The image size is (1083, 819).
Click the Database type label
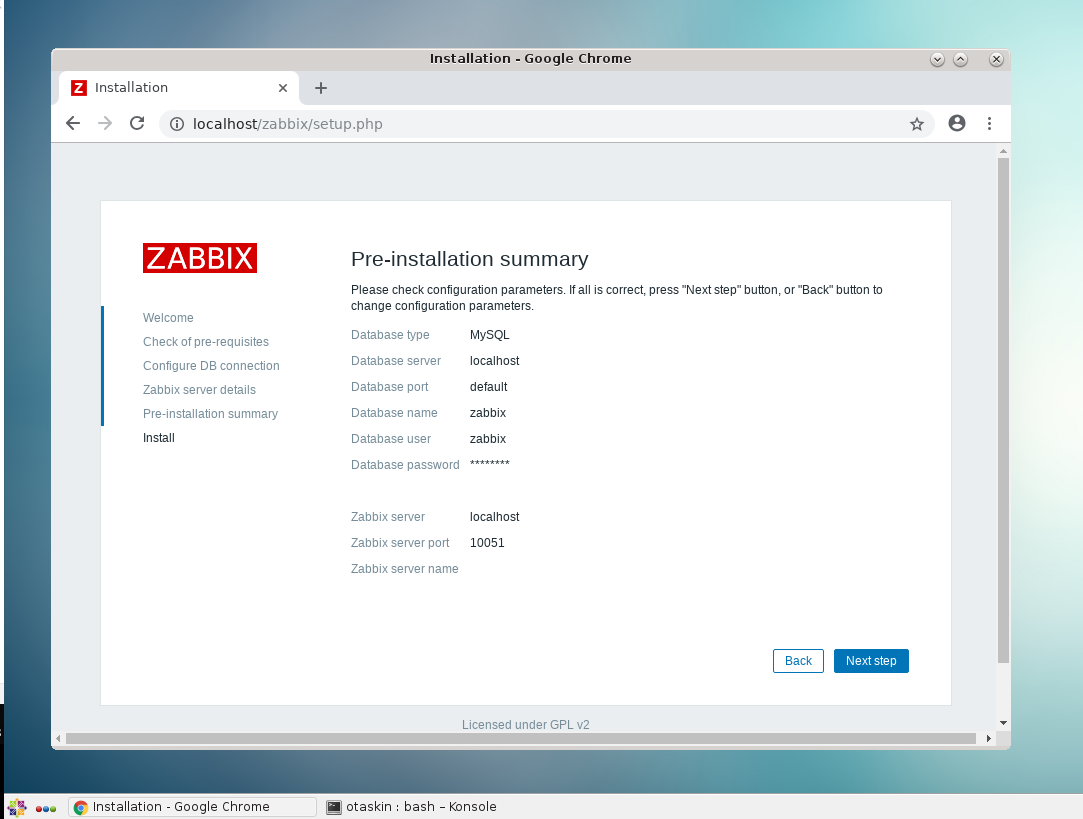pos(390,335)
